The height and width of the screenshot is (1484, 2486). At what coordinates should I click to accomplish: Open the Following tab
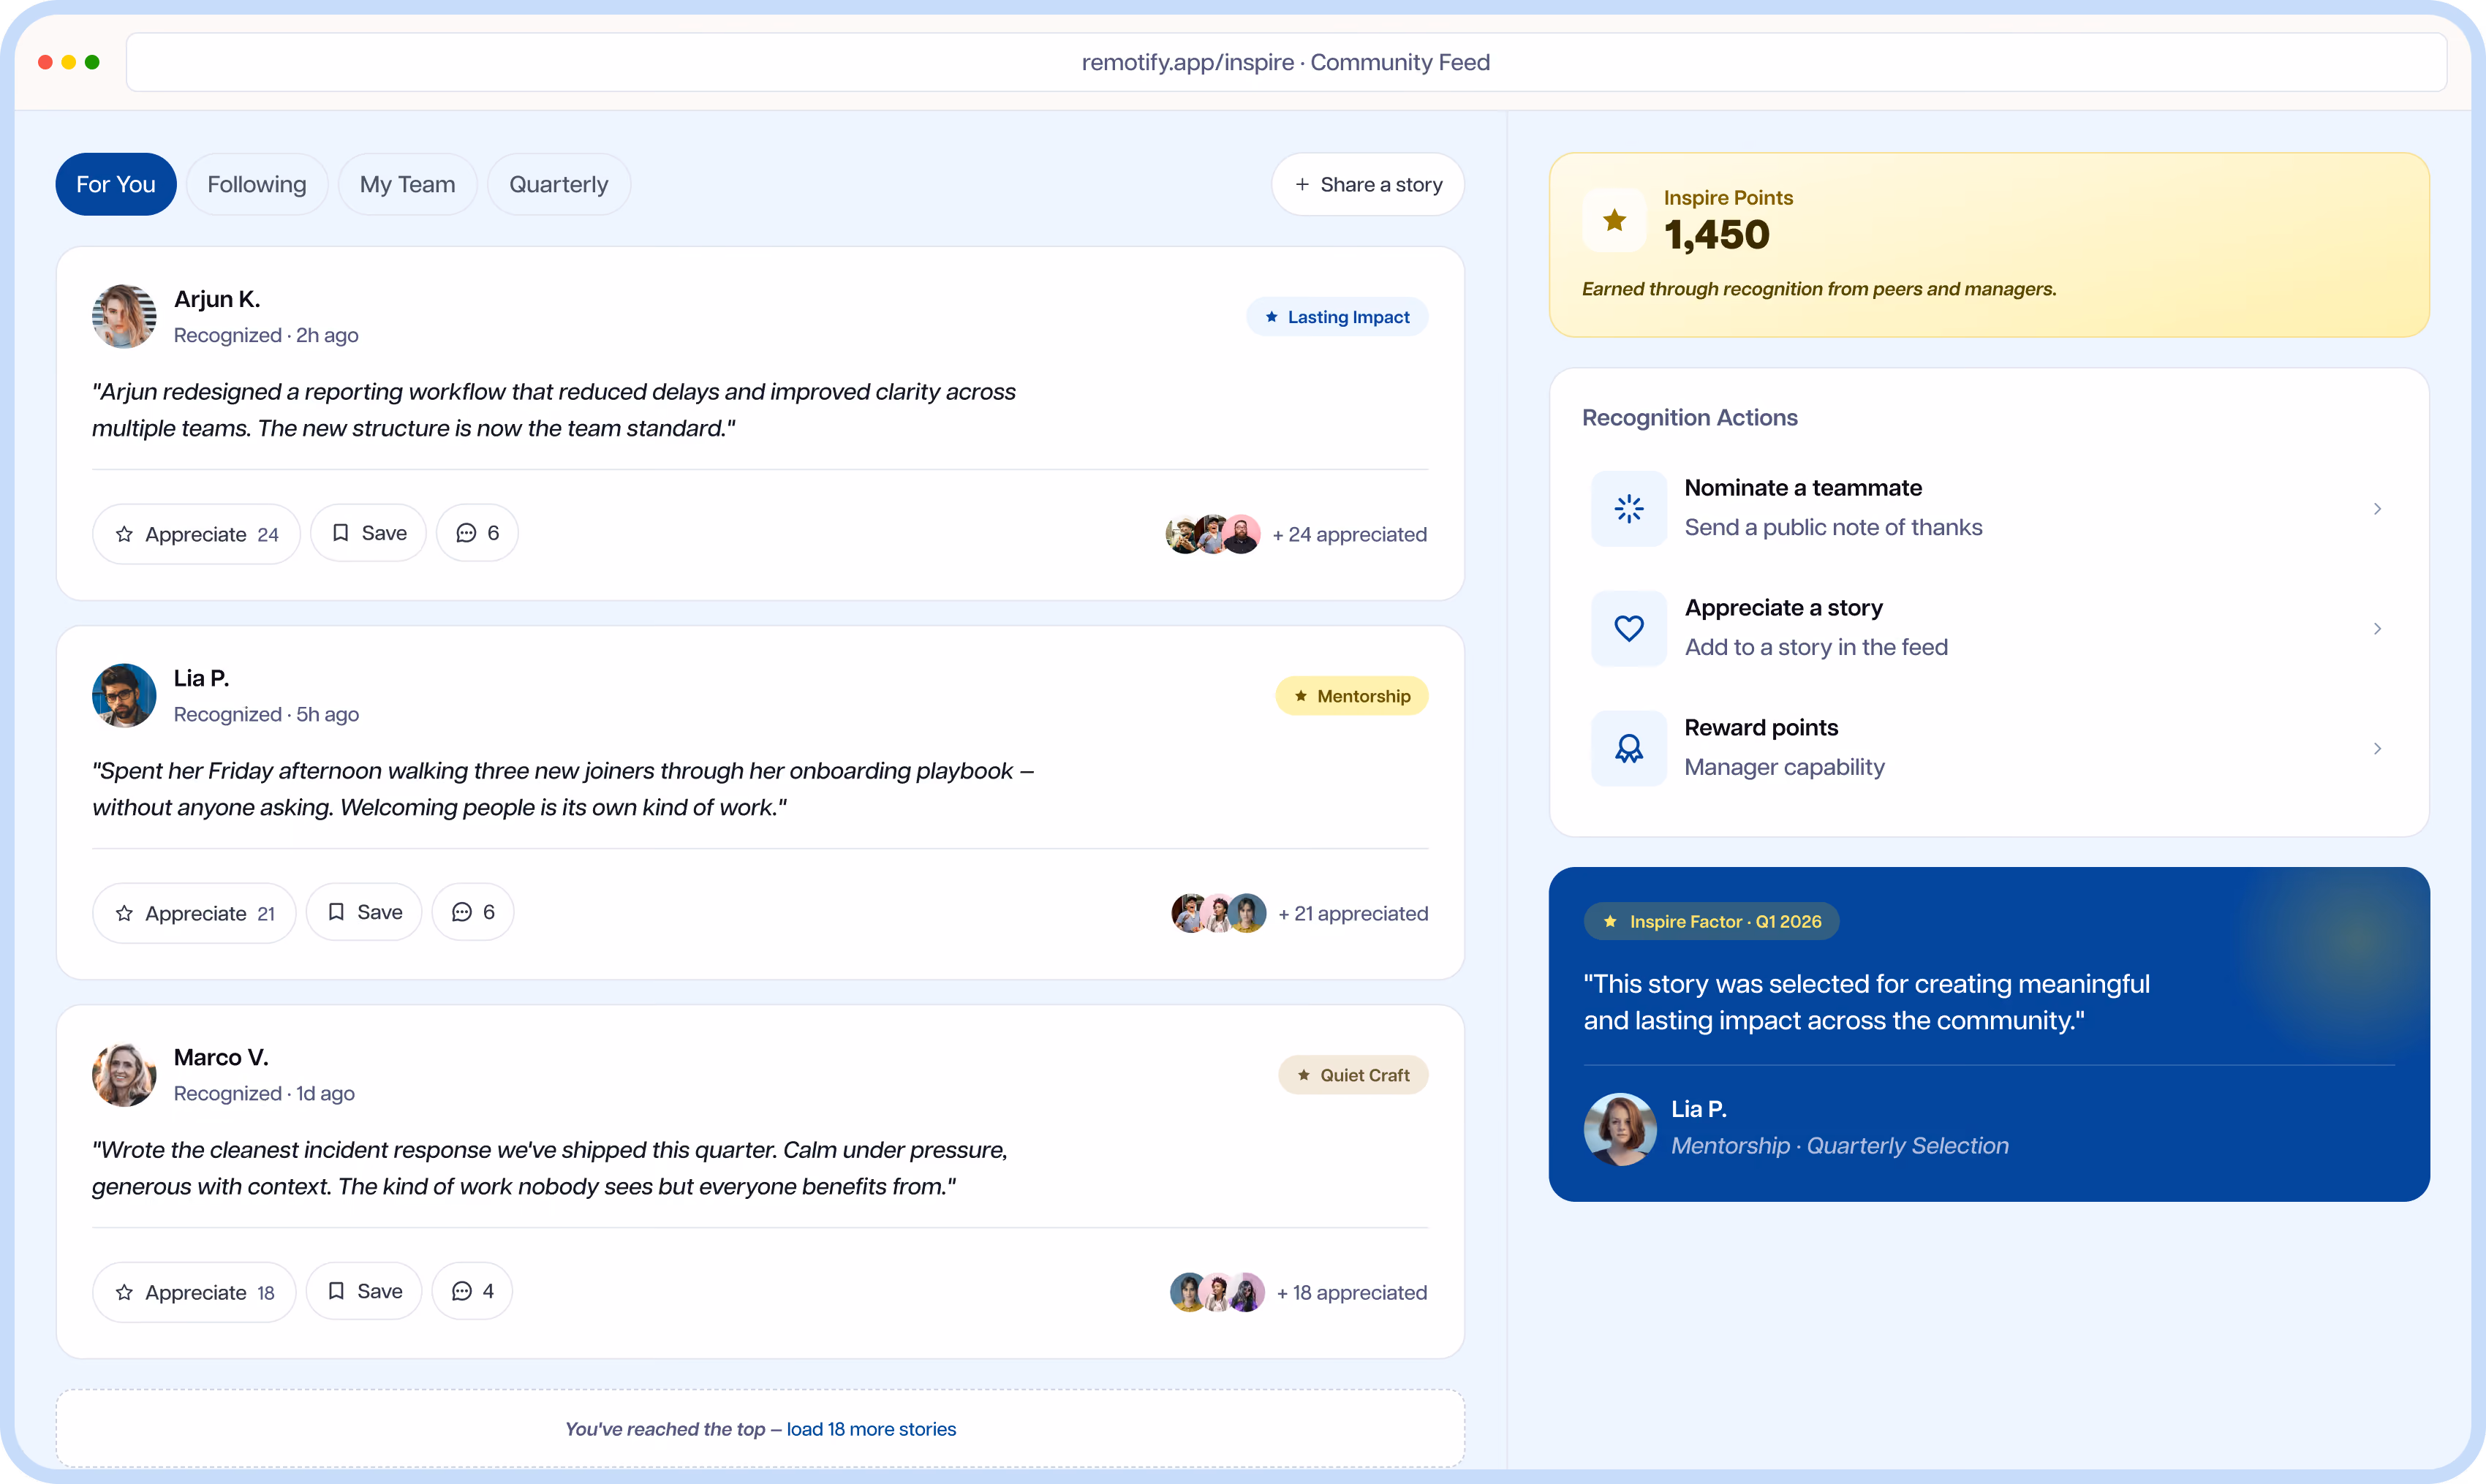pyautogui.click(x=257, y=184)
